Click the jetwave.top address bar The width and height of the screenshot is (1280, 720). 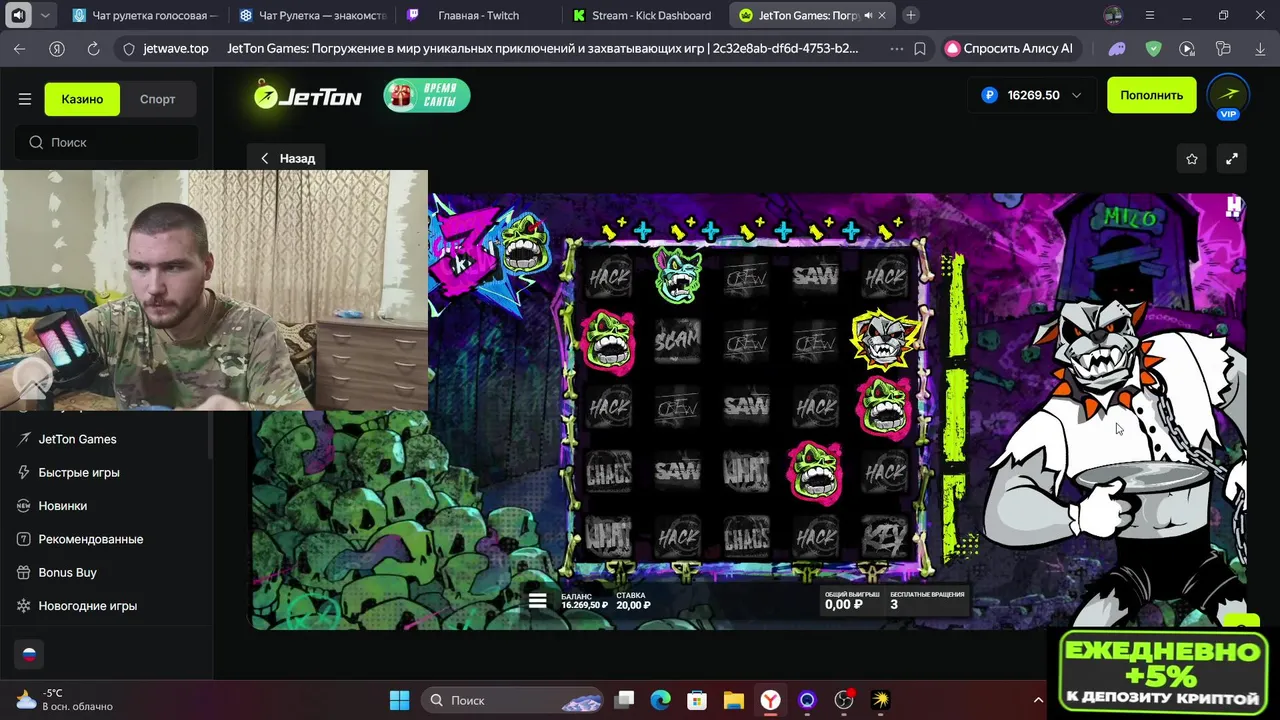pos(175,48)
